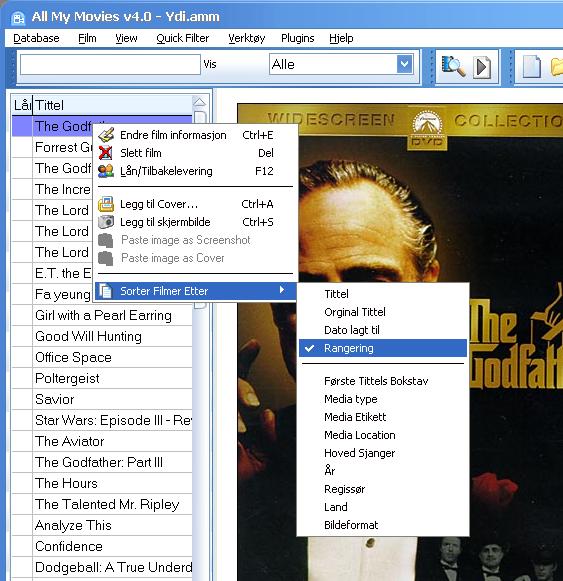
Task: Select Fa yeung row in the list
Action: (52, 295)
